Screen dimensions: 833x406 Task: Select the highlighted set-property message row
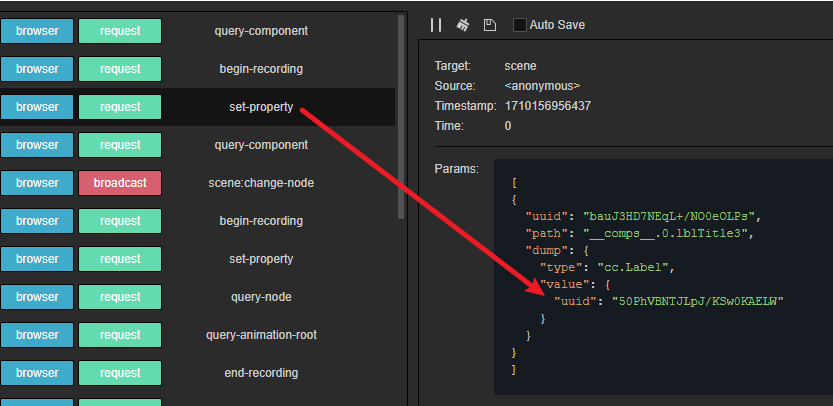click(261, 107)
